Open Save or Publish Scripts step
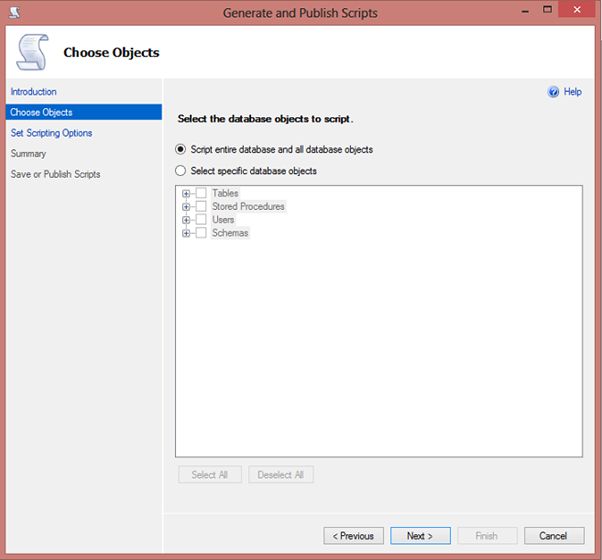The height and width of the screenshot is (560, 602). pyautogui.click(x=55, y=174)
